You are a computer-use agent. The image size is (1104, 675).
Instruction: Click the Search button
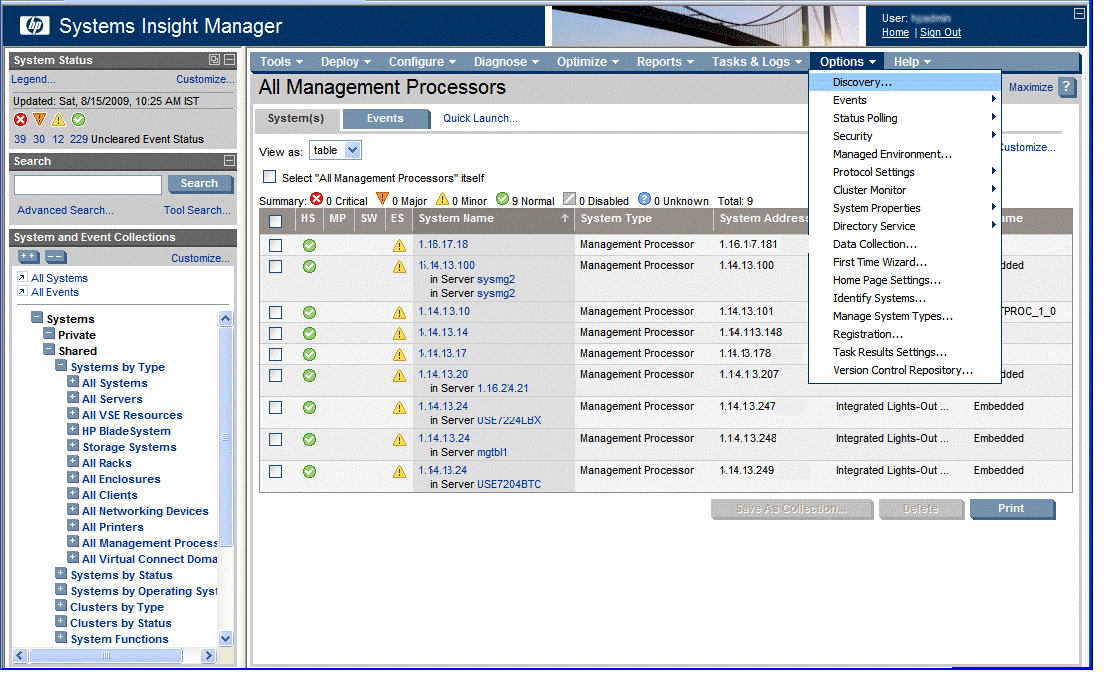tap(200, 184)
